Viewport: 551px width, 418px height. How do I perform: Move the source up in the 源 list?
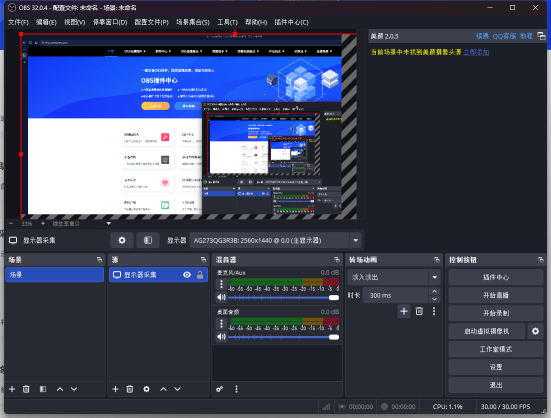(163, 389)
